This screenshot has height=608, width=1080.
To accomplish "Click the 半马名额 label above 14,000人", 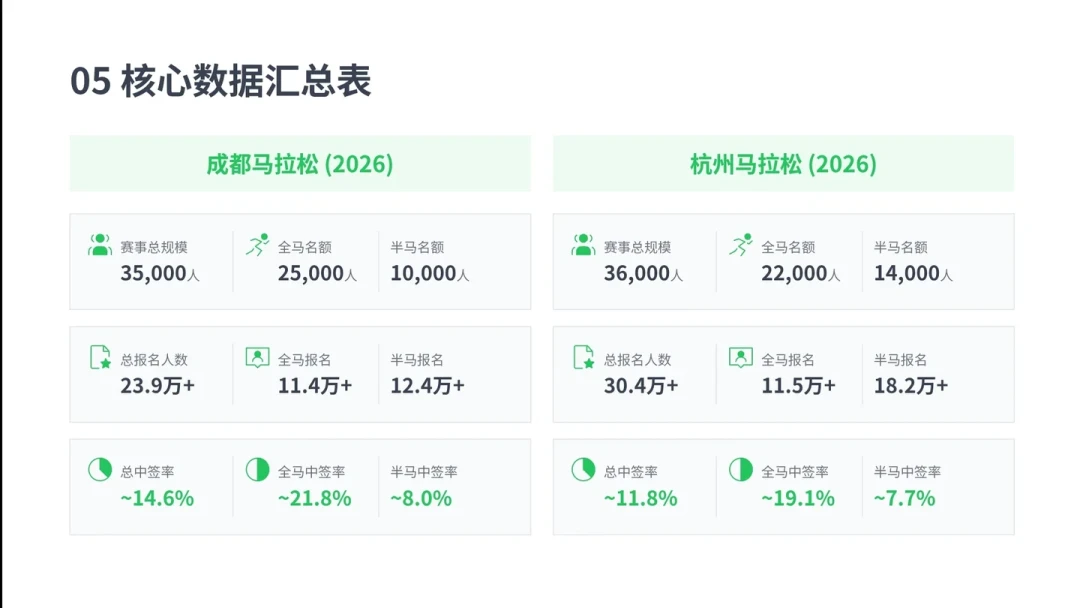I will tap(901, 247).
